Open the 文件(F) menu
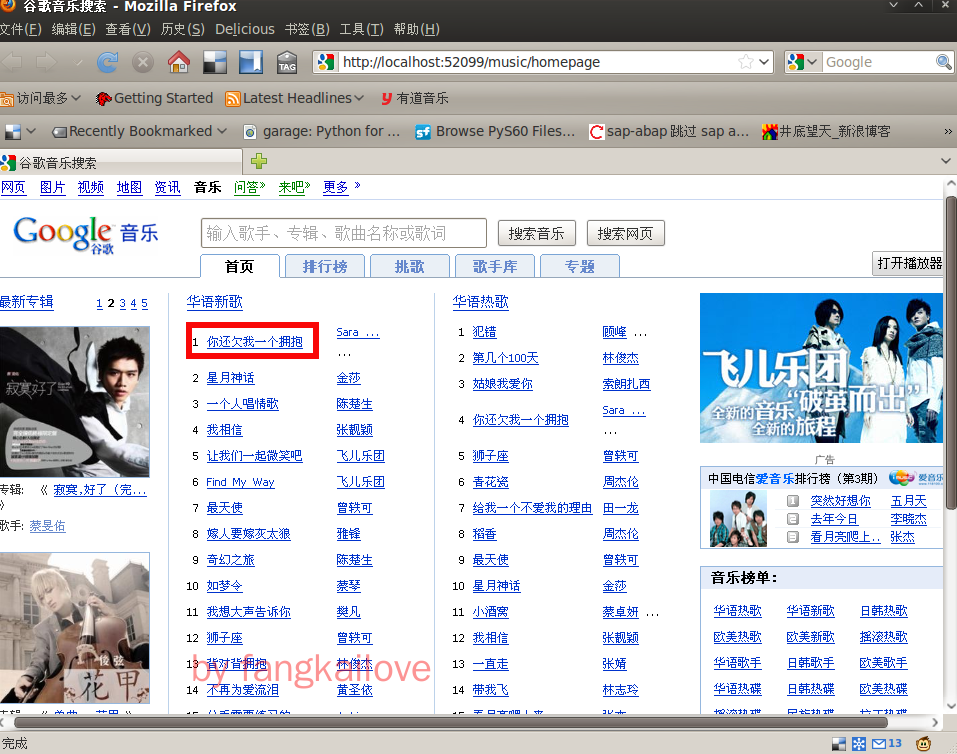The image size is (957, 754). [21, 29]
